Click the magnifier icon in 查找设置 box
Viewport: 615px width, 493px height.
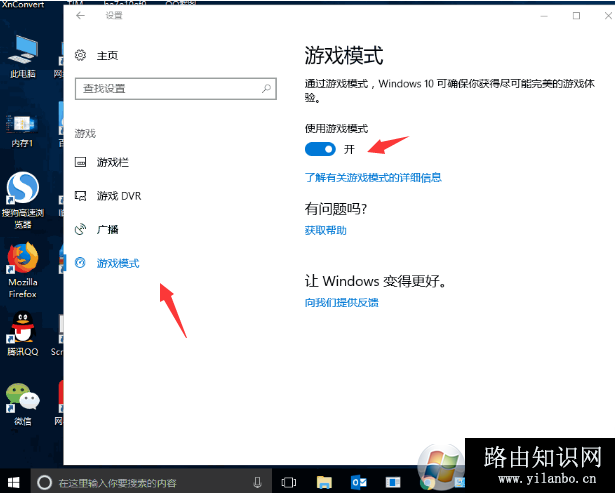[266, 89]
